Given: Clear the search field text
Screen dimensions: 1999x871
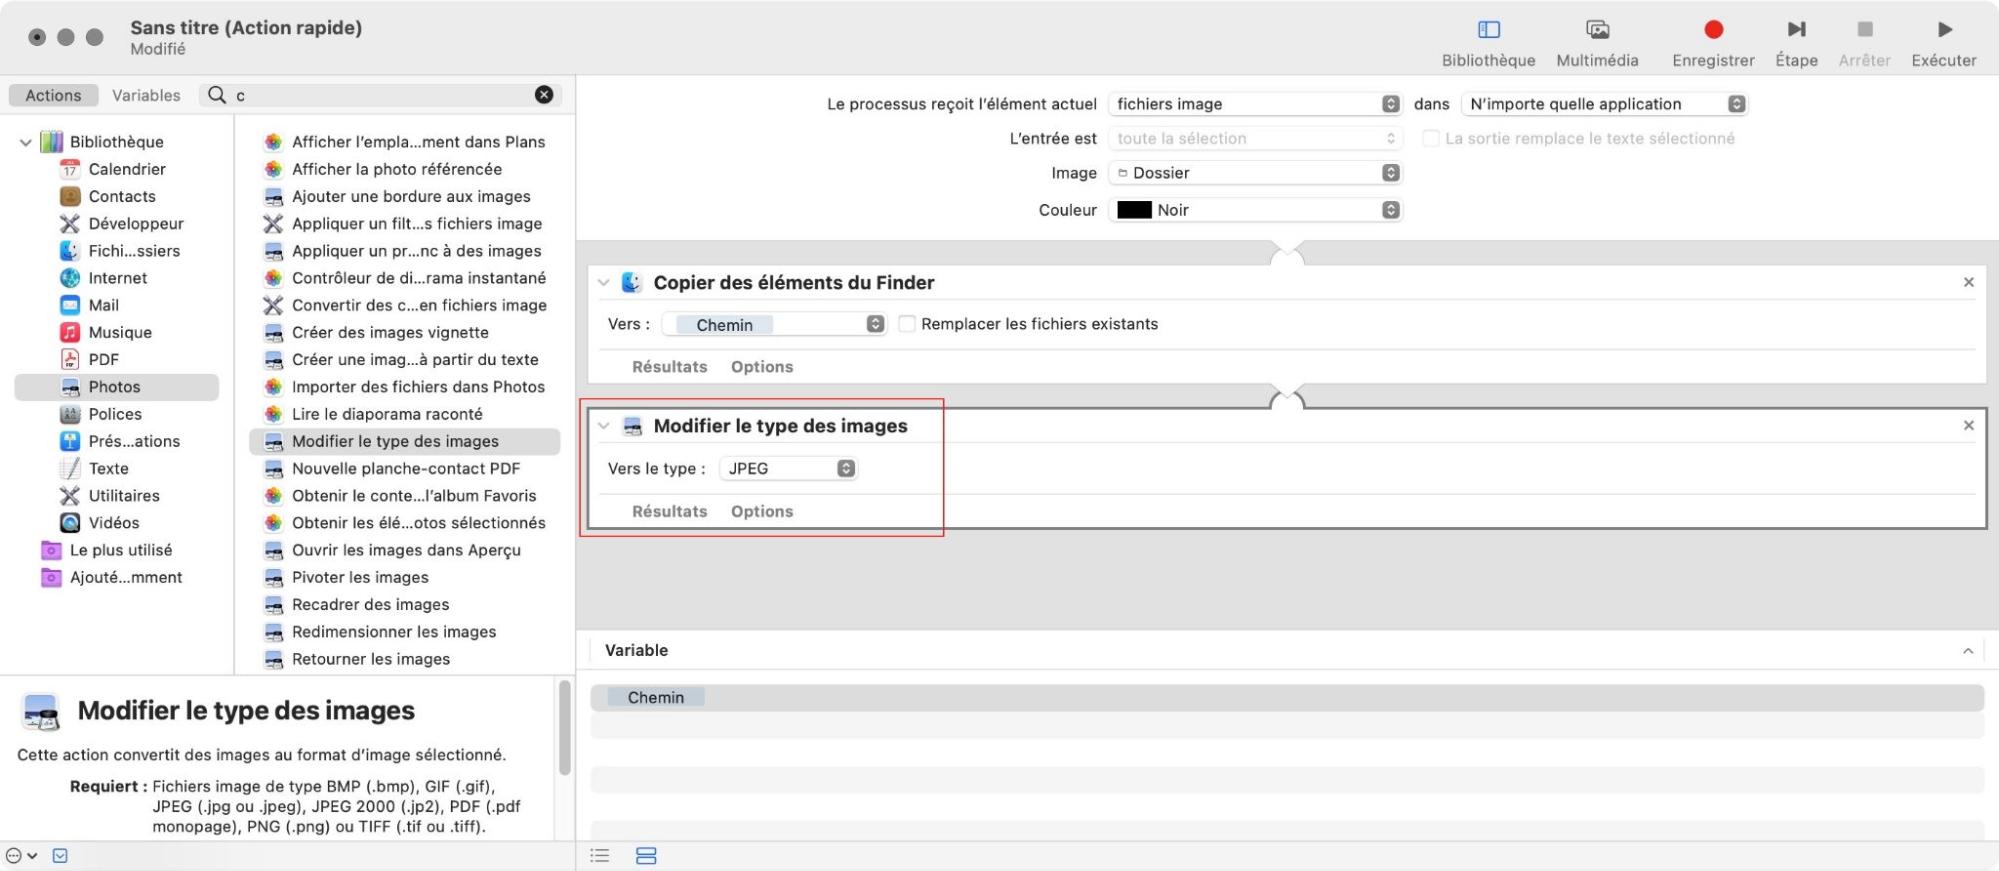Looking at the screenshot, I should click(544, 95).
